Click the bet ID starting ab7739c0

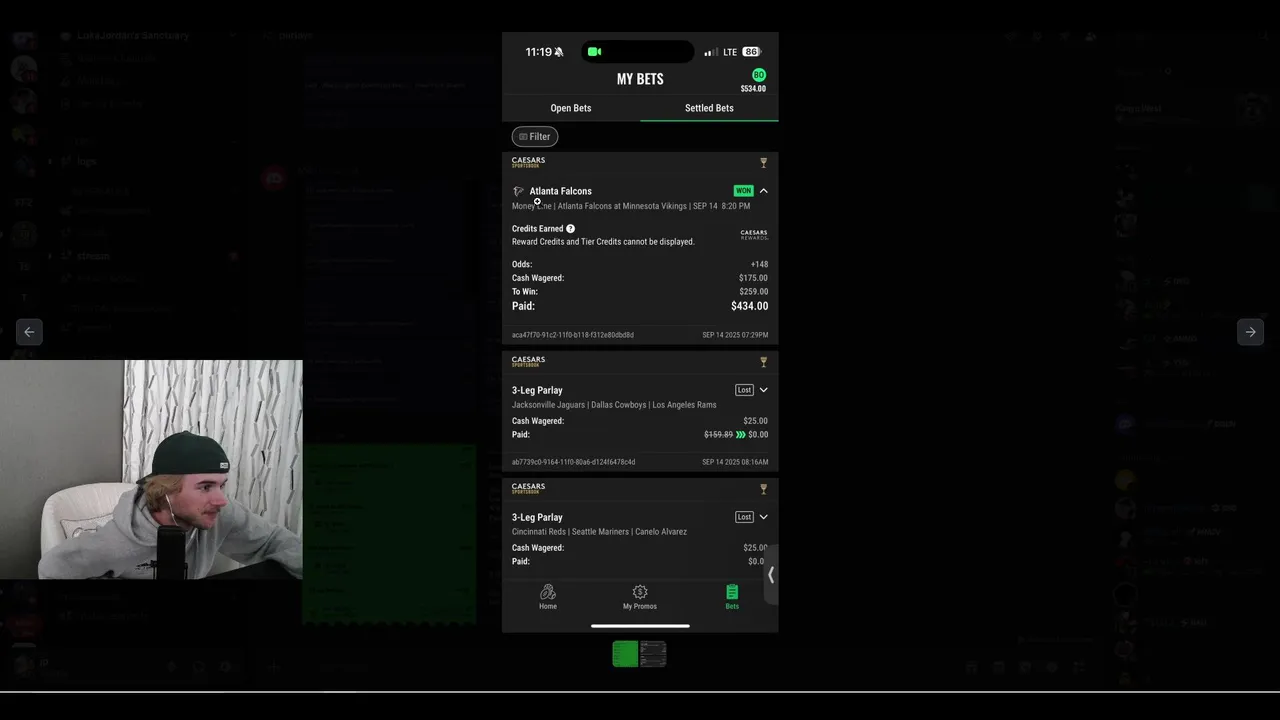573,462
